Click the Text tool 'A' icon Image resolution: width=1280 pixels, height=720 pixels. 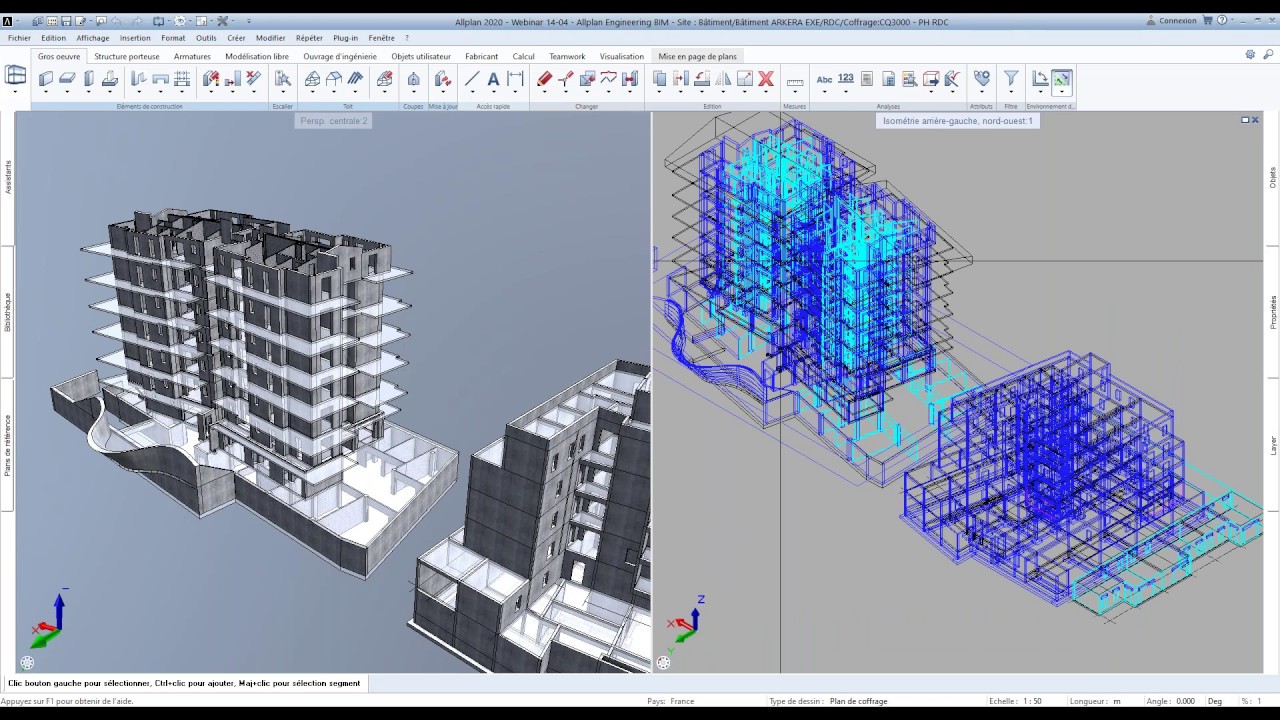493,79
